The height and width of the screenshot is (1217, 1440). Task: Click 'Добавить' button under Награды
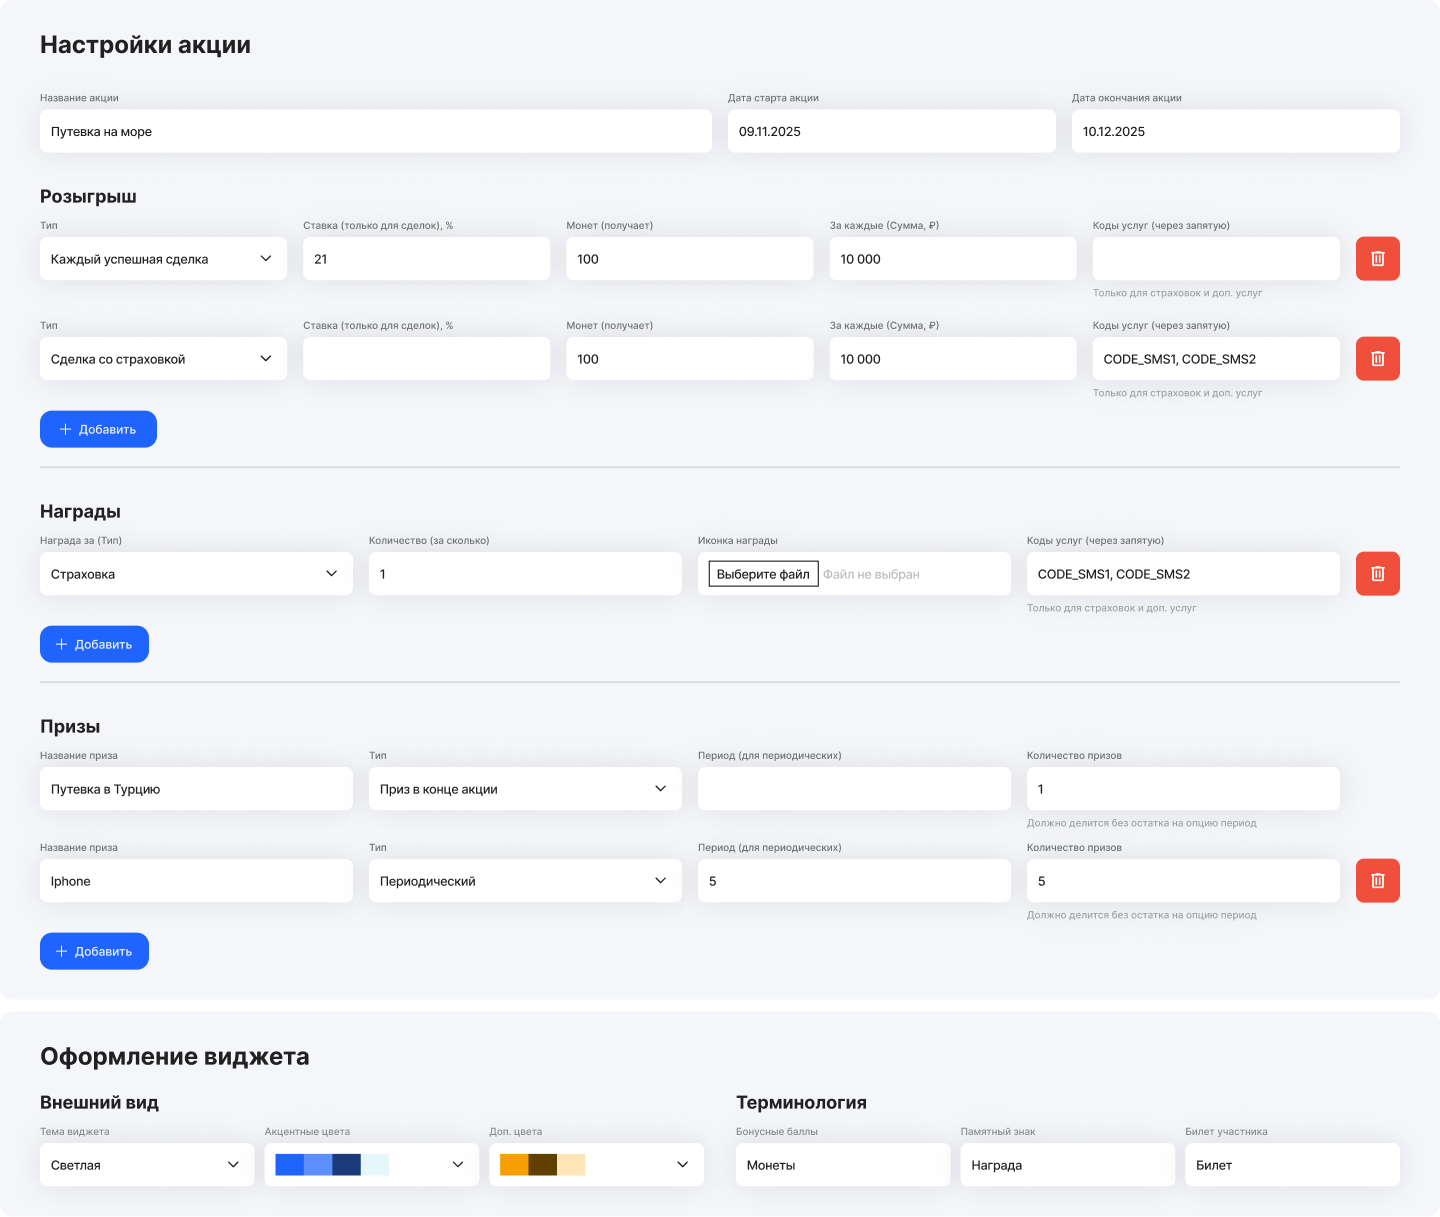tap(94, 644)
